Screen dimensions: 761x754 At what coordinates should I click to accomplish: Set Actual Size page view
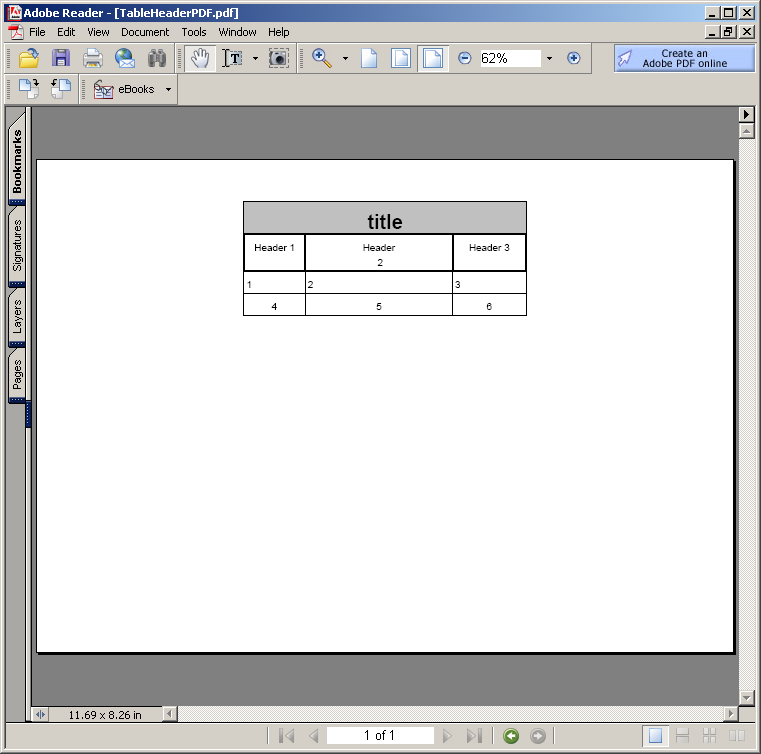click(x=369, y=58)
